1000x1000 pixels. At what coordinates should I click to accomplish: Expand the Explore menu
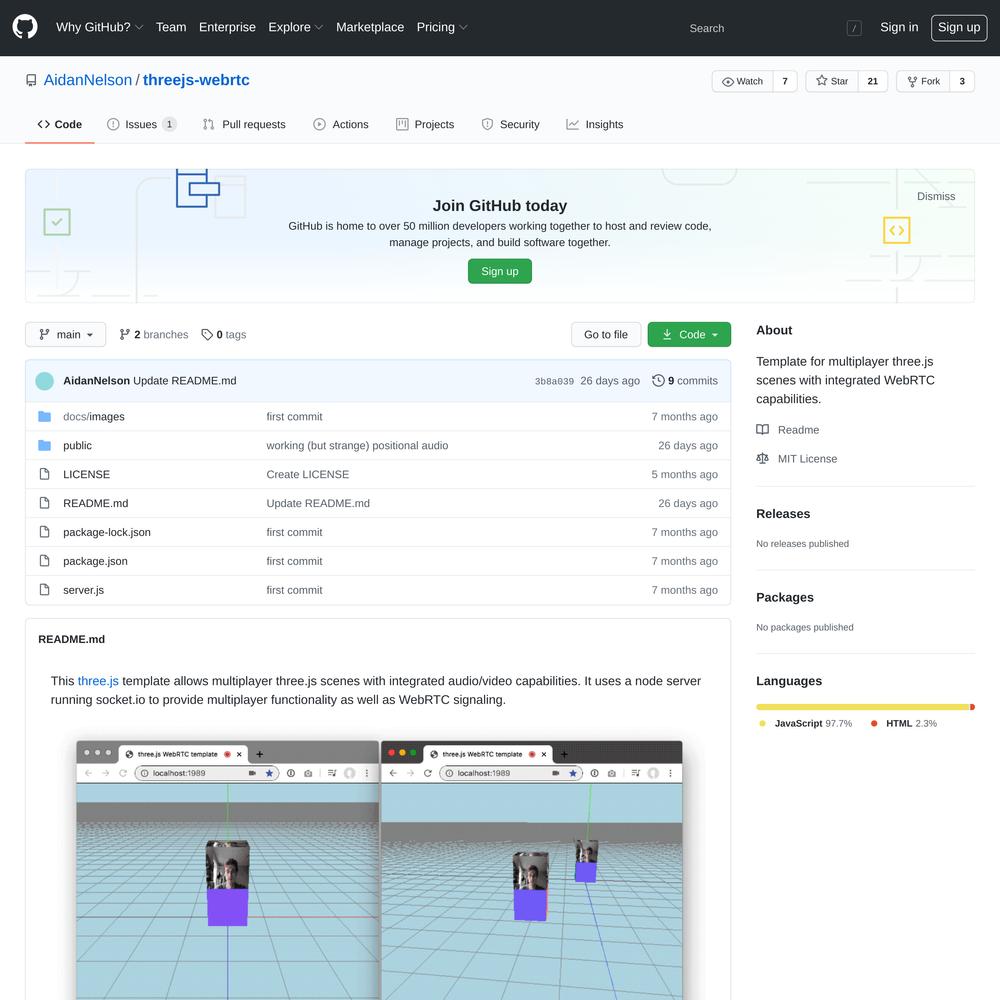296,27
